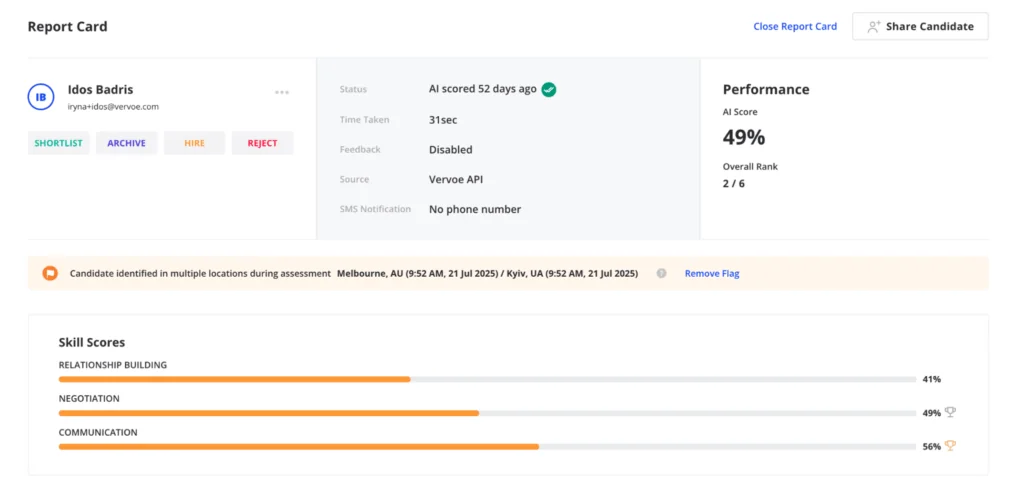The height and width of the screenshot is (491, 1024).
Task: Click the gray info icon beside Kyiv location
Action: (661, 273)
